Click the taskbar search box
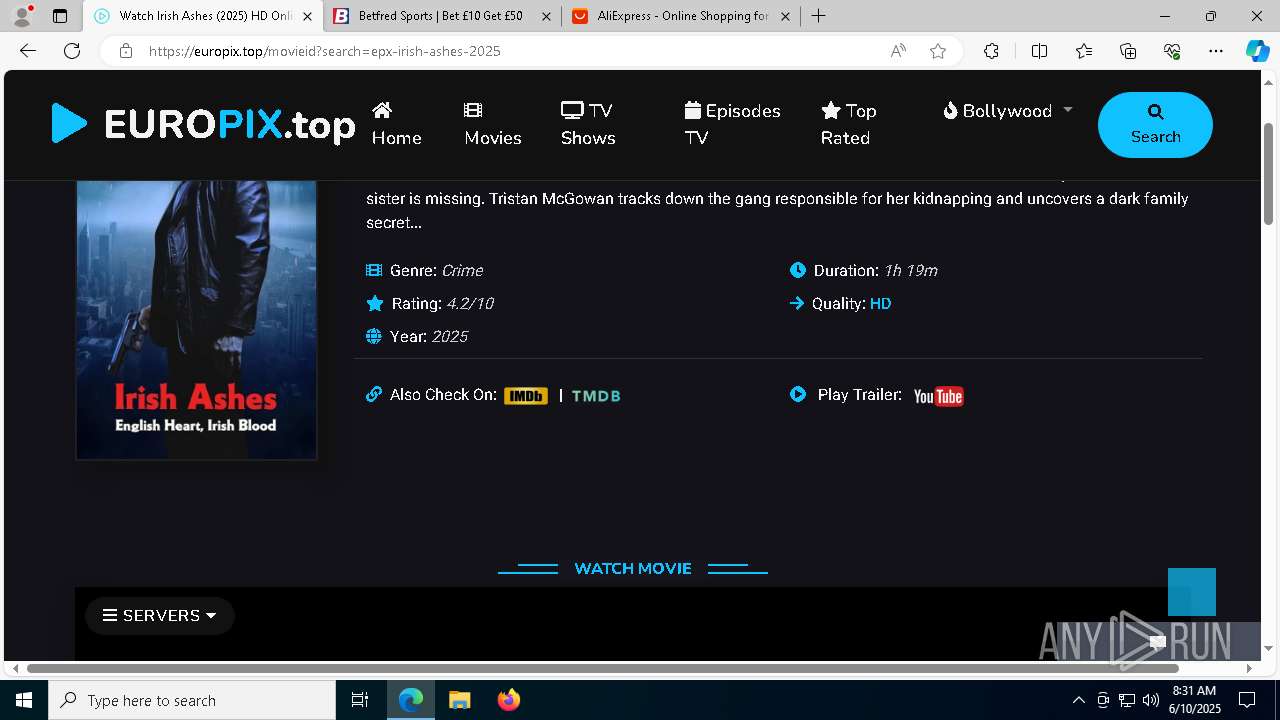The width and height of the screenshot is (1280, 720). [x=192, y=700]
